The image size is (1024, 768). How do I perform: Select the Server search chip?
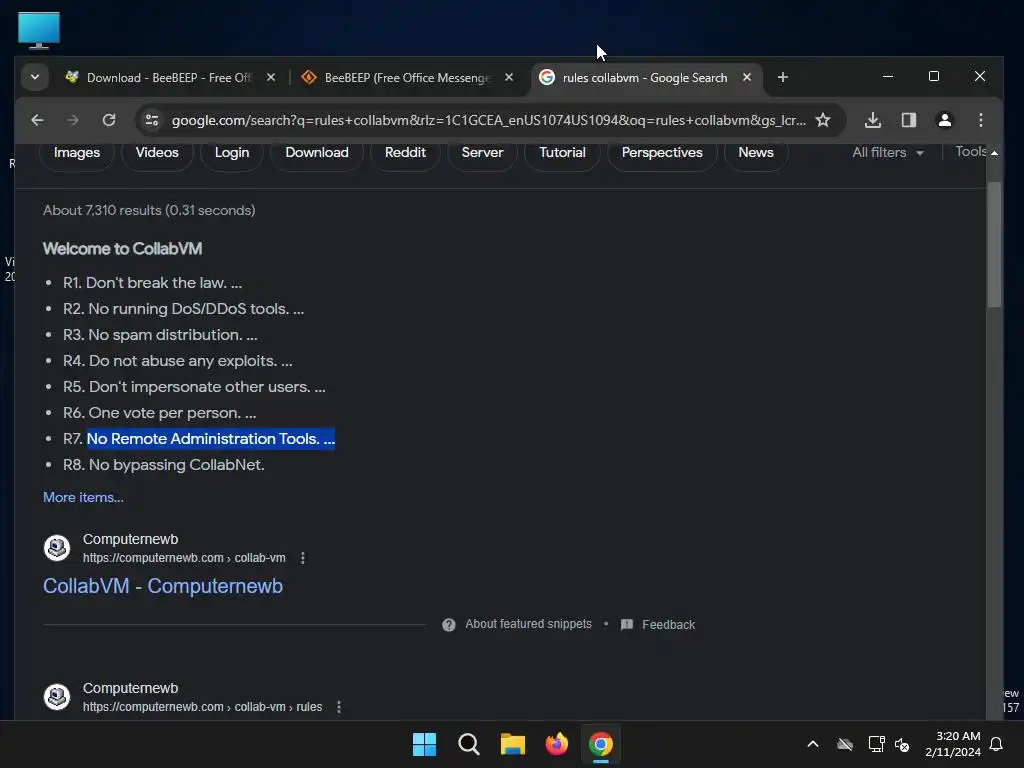(x=482, y=152)
